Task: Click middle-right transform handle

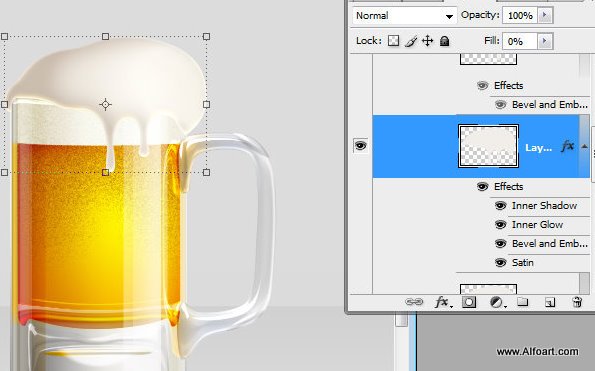Action: click(x=206, y=104)
